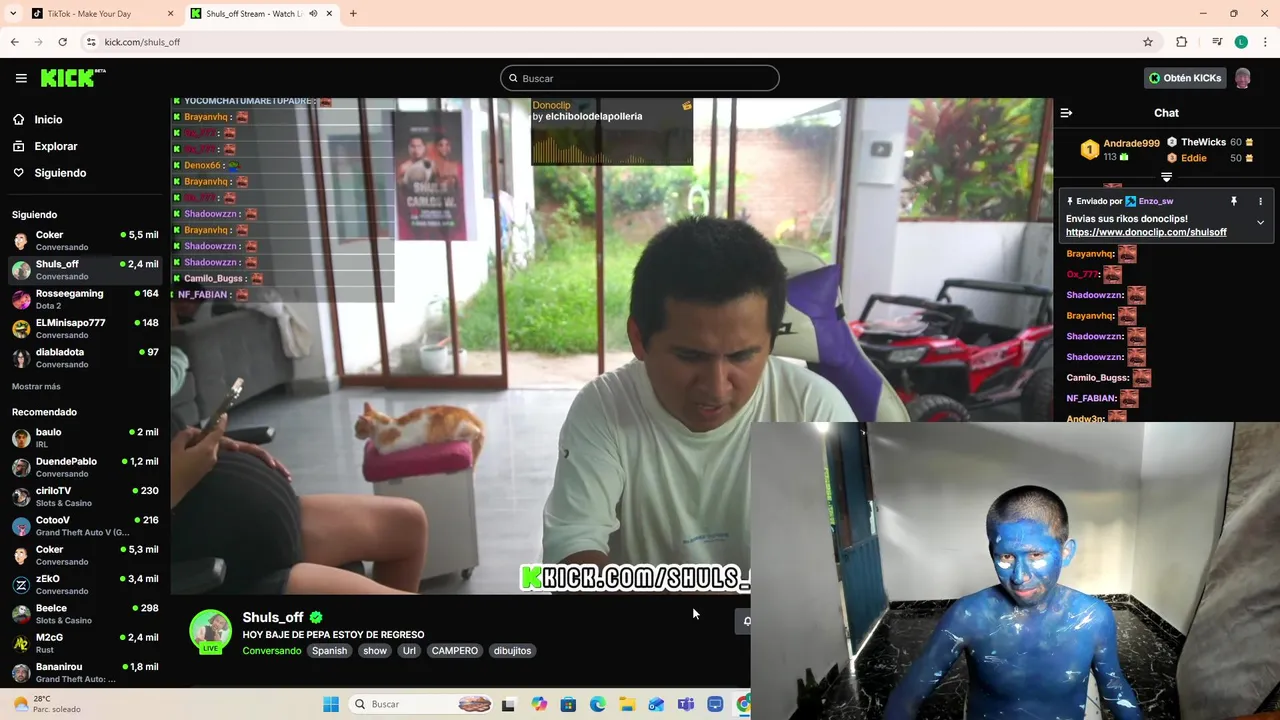Open Microsoft Edge from the taskbar
1280x720 pixels.
[x=598, y=704]
